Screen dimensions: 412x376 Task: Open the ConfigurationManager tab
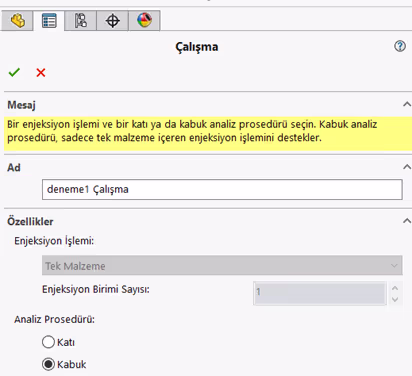[80, 21]
